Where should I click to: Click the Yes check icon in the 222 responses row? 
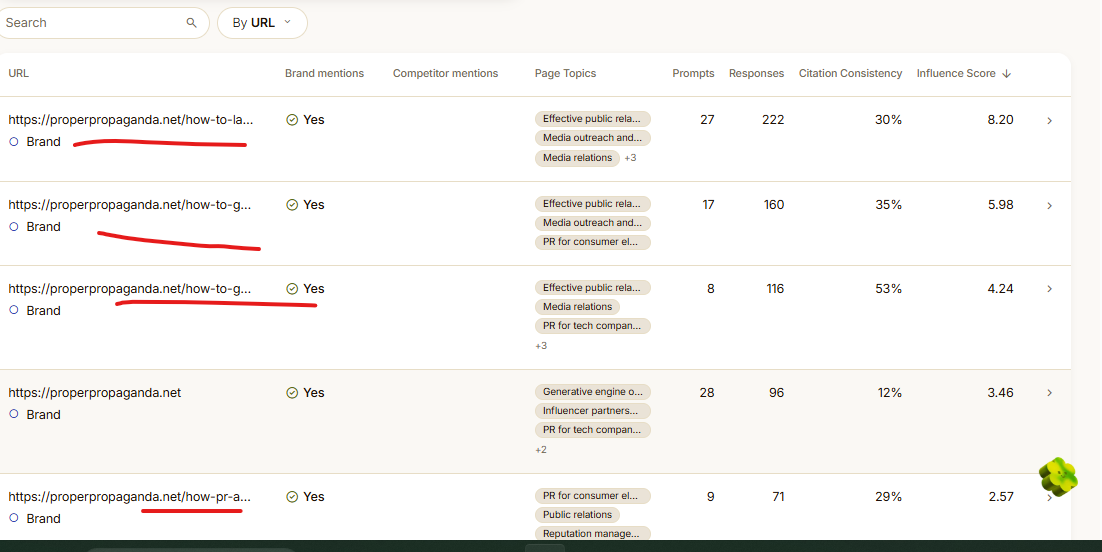(292, 120)
